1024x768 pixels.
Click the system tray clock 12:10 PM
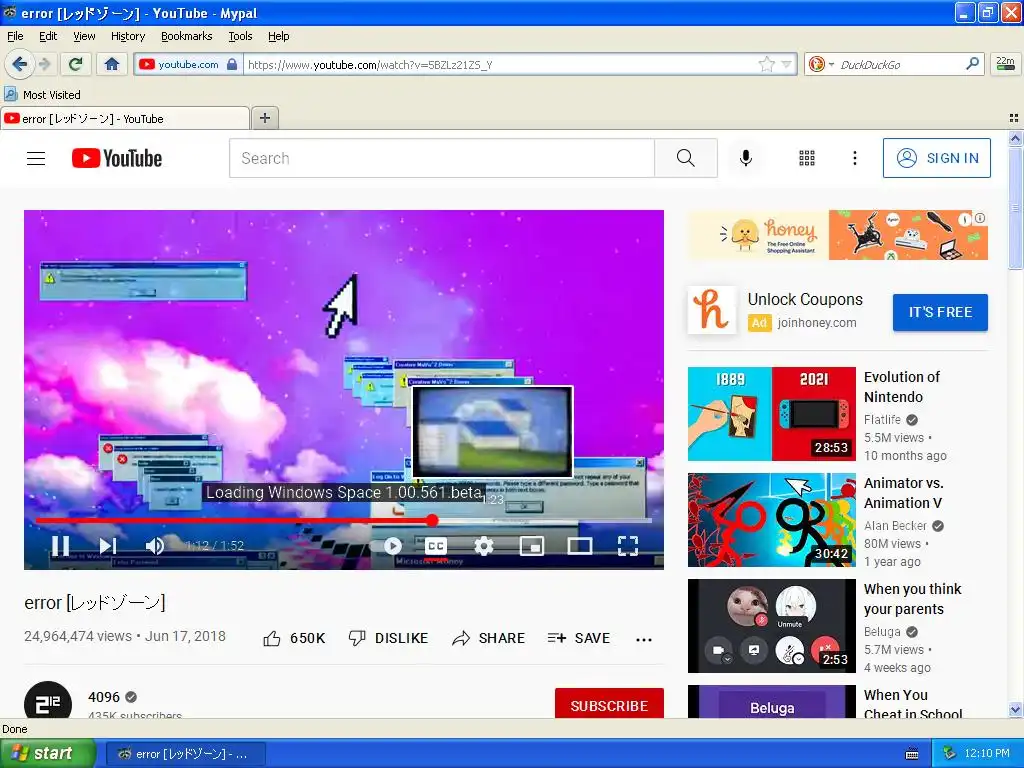986,753
